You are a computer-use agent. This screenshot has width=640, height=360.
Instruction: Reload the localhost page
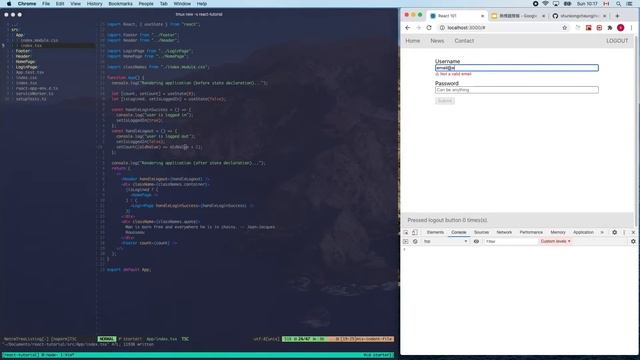tap(429, 28)
